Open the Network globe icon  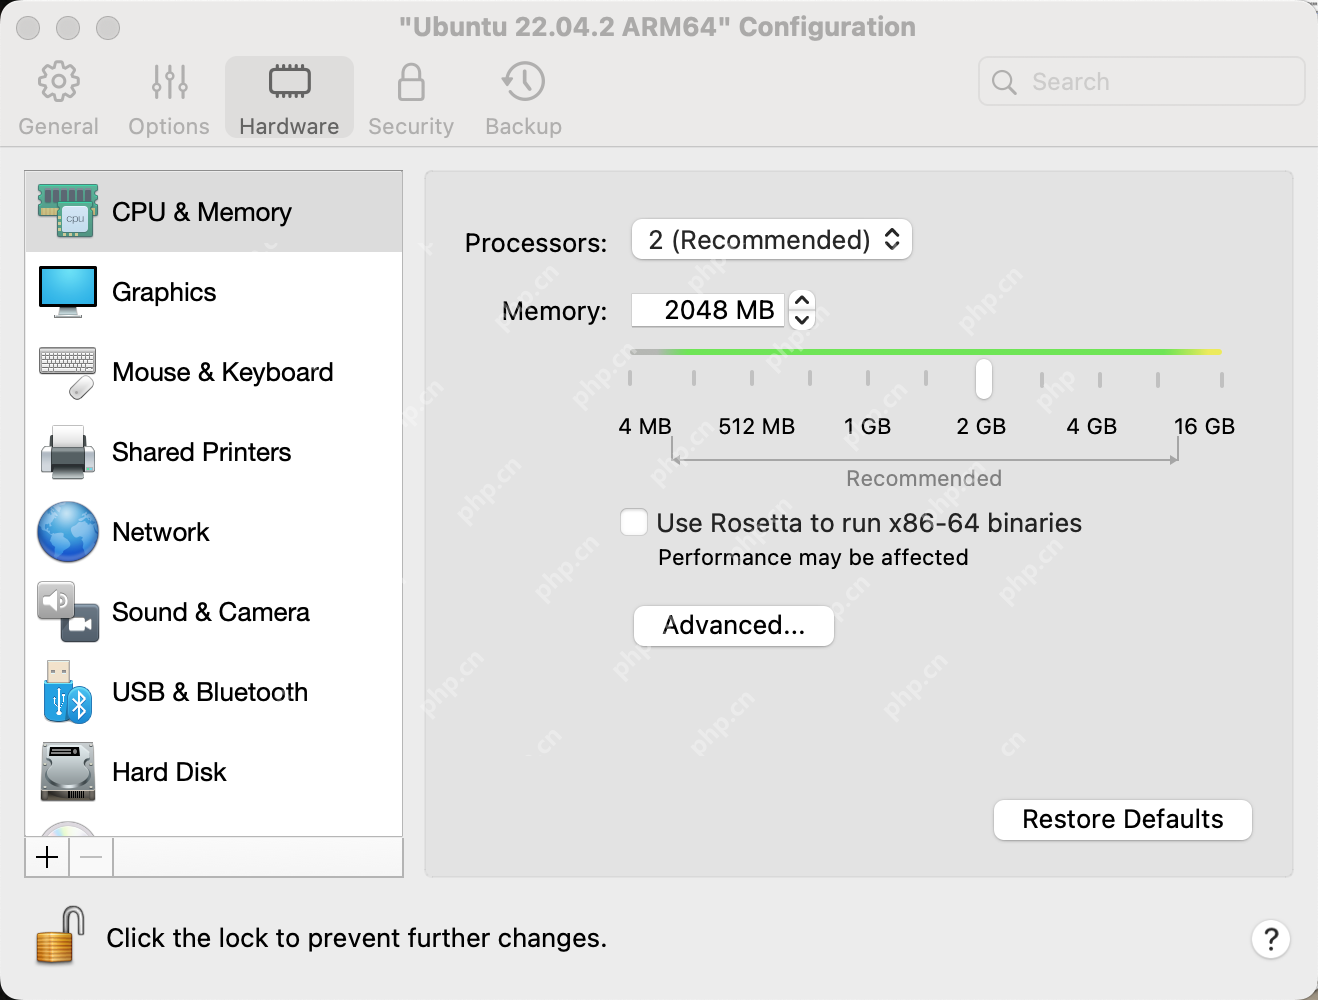pyautogui.click(x=68, y=532)
